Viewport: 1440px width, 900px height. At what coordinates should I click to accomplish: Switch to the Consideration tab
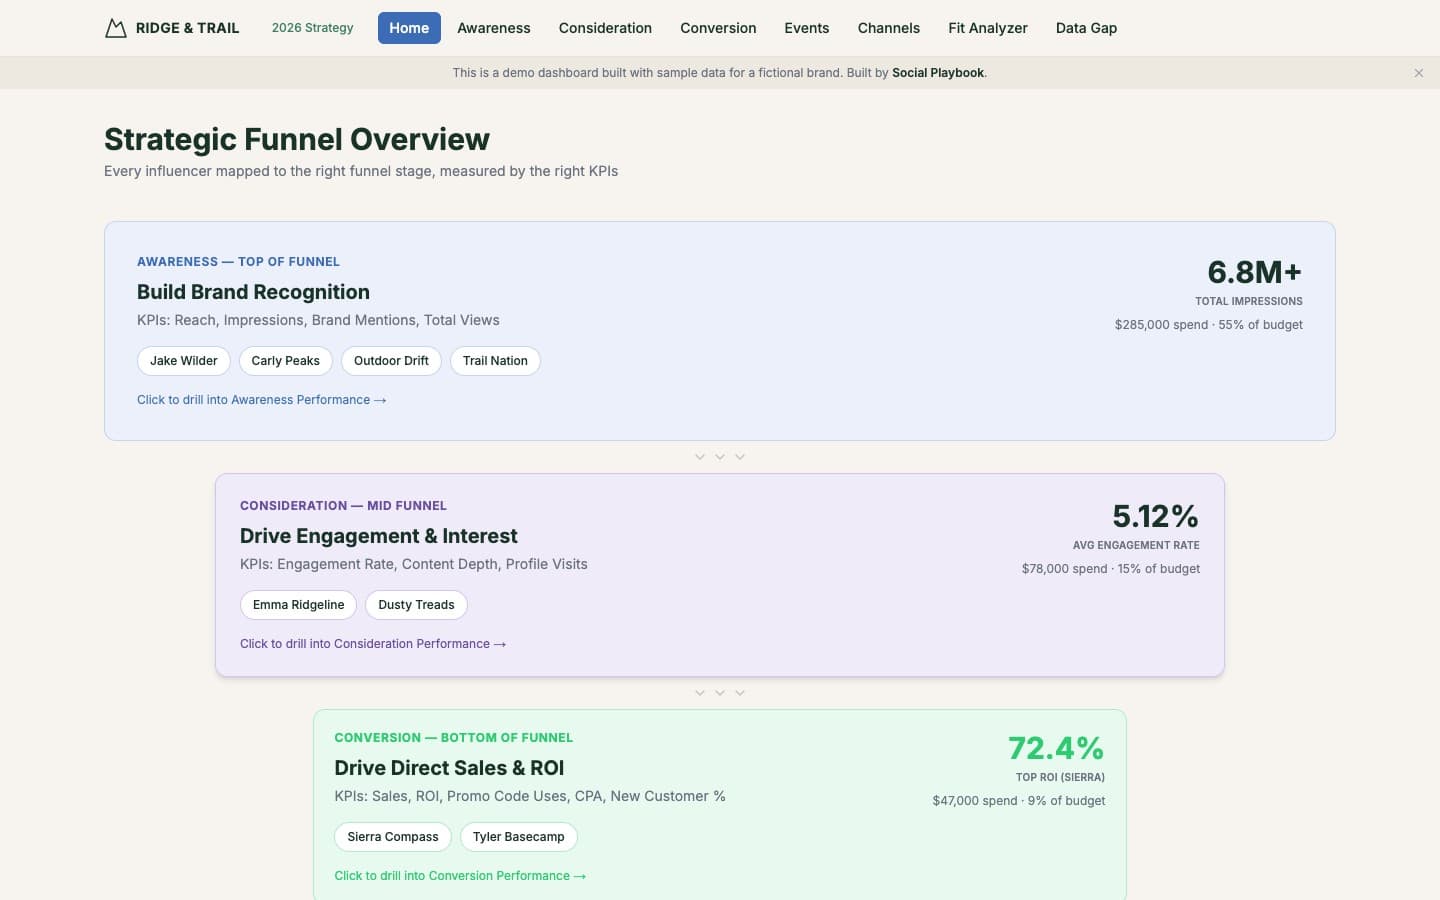click(x=605, y=28)
